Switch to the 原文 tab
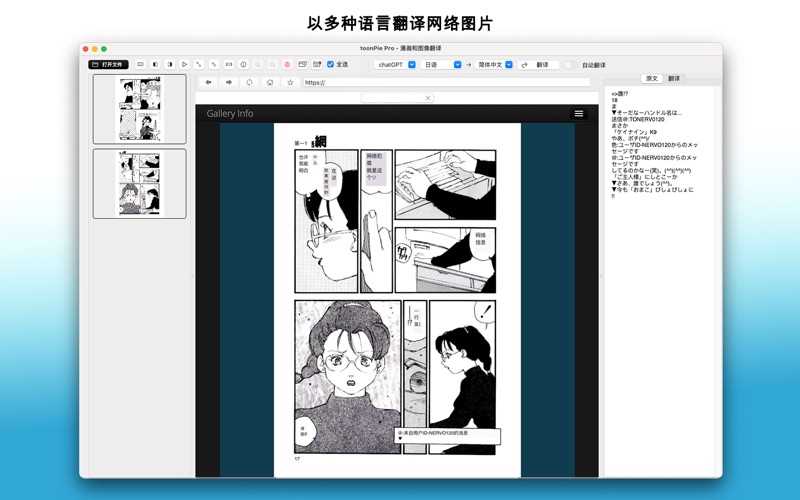Screen dimensions: 800x500 652,78
